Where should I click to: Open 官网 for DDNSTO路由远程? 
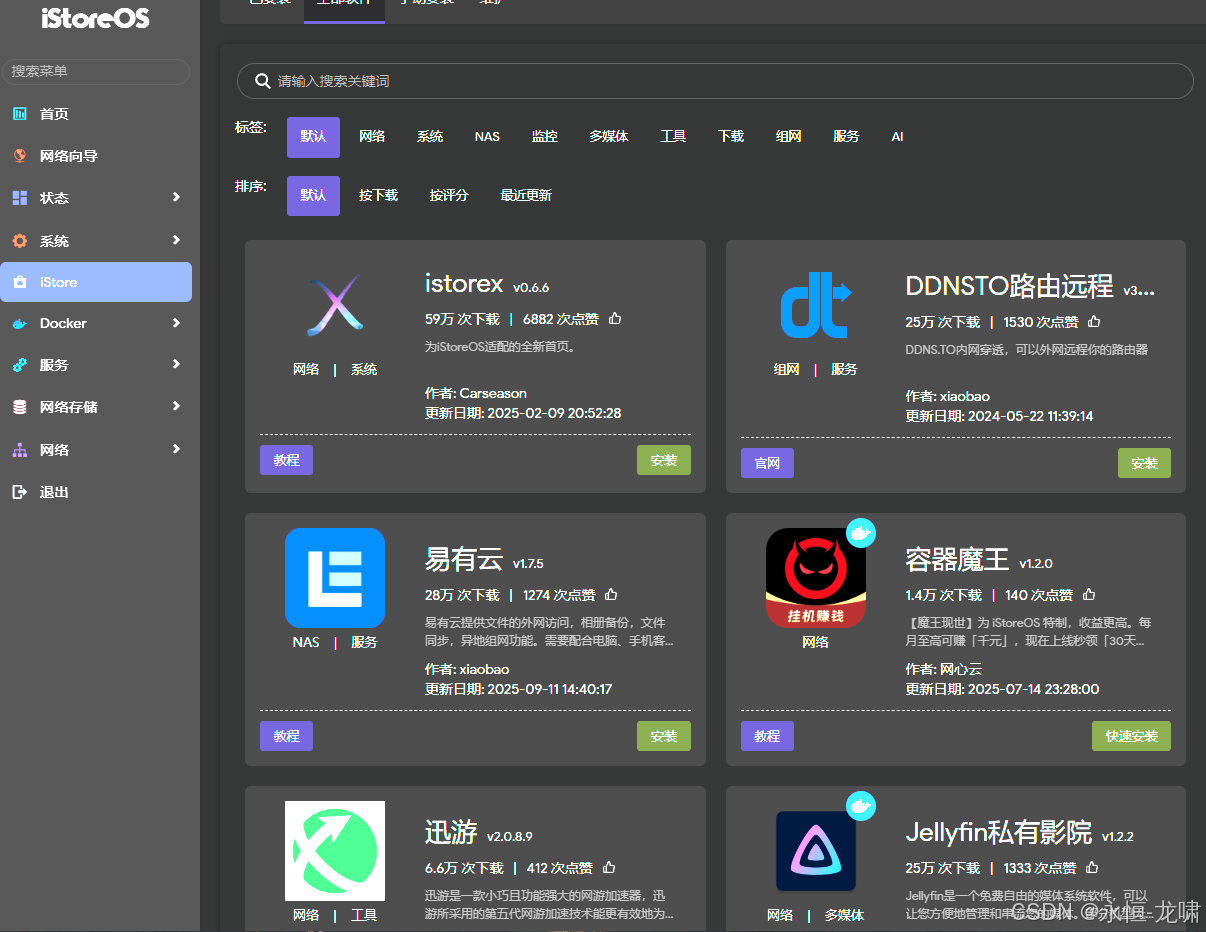click(767, 463)
